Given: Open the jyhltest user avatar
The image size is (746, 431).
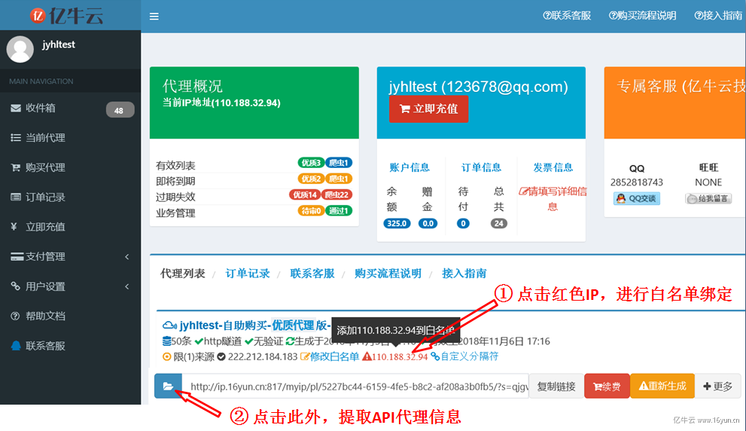Looking at the screenshot, I should click(20, 49).
